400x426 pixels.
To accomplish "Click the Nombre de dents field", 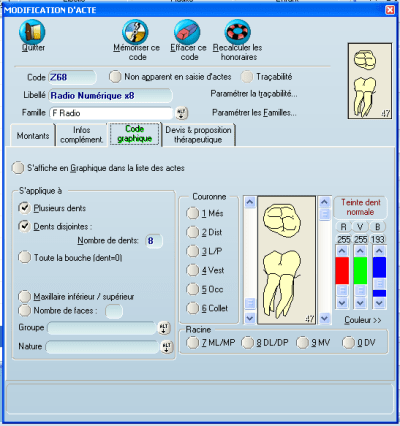I will [x=154, y=241].
